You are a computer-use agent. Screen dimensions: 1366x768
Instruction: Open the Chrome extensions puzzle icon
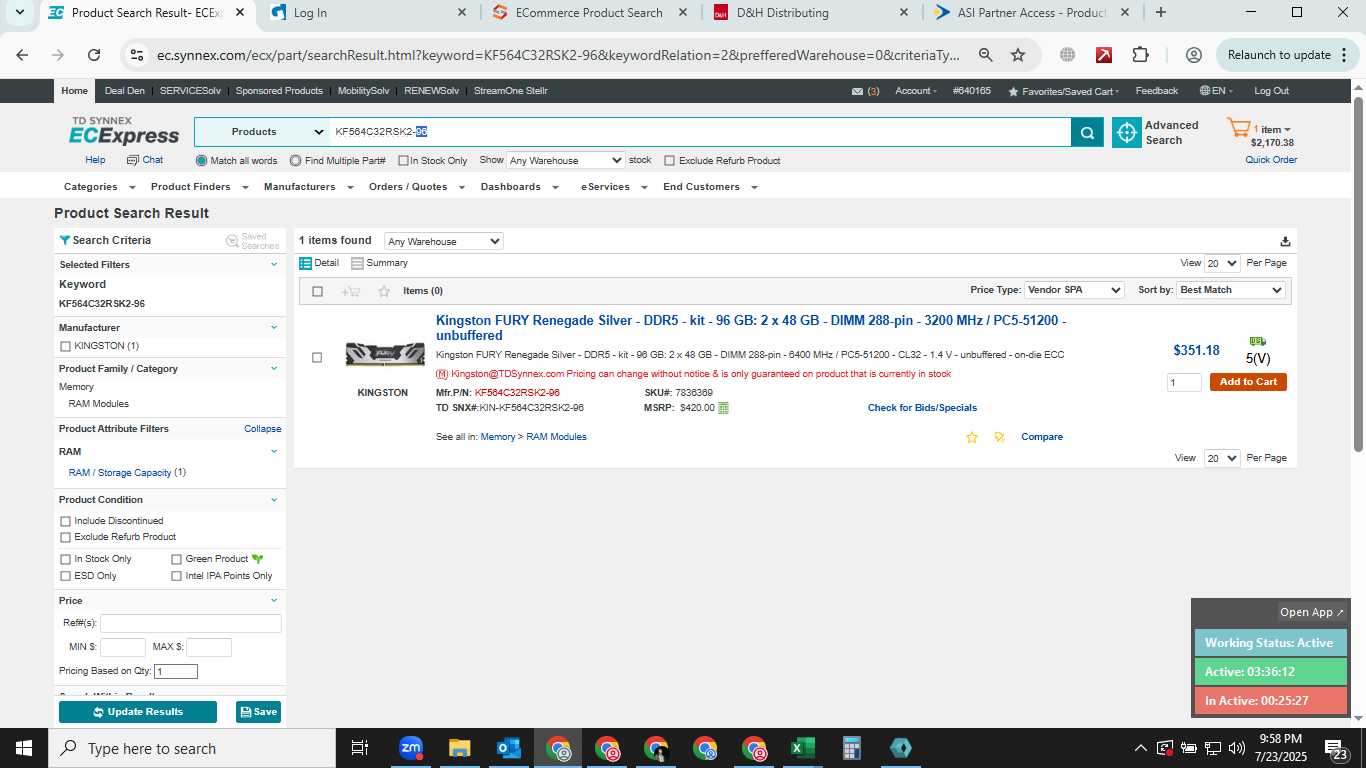point(1140,55)
